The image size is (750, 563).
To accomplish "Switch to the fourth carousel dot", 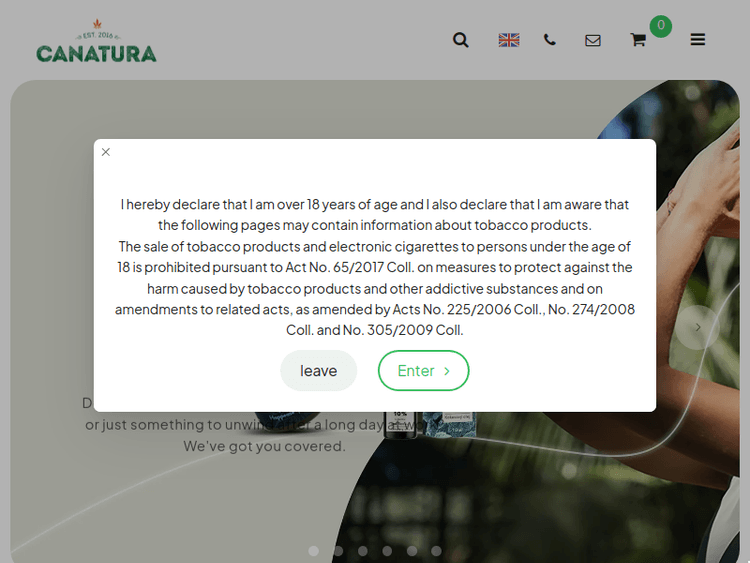I will tap(387, 551).
